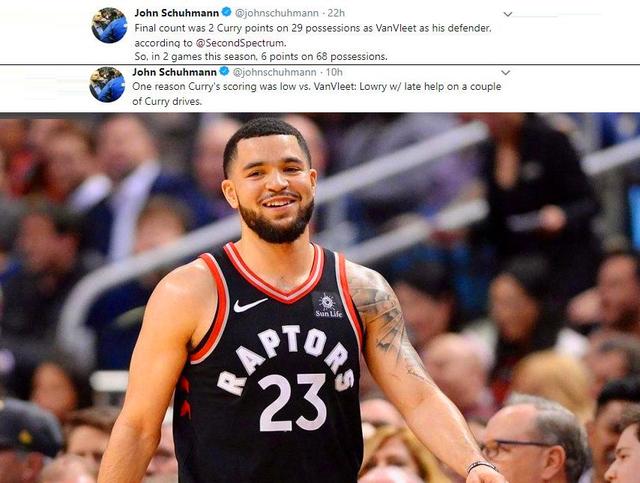Open the 22h timestamp link

point(336,13)
